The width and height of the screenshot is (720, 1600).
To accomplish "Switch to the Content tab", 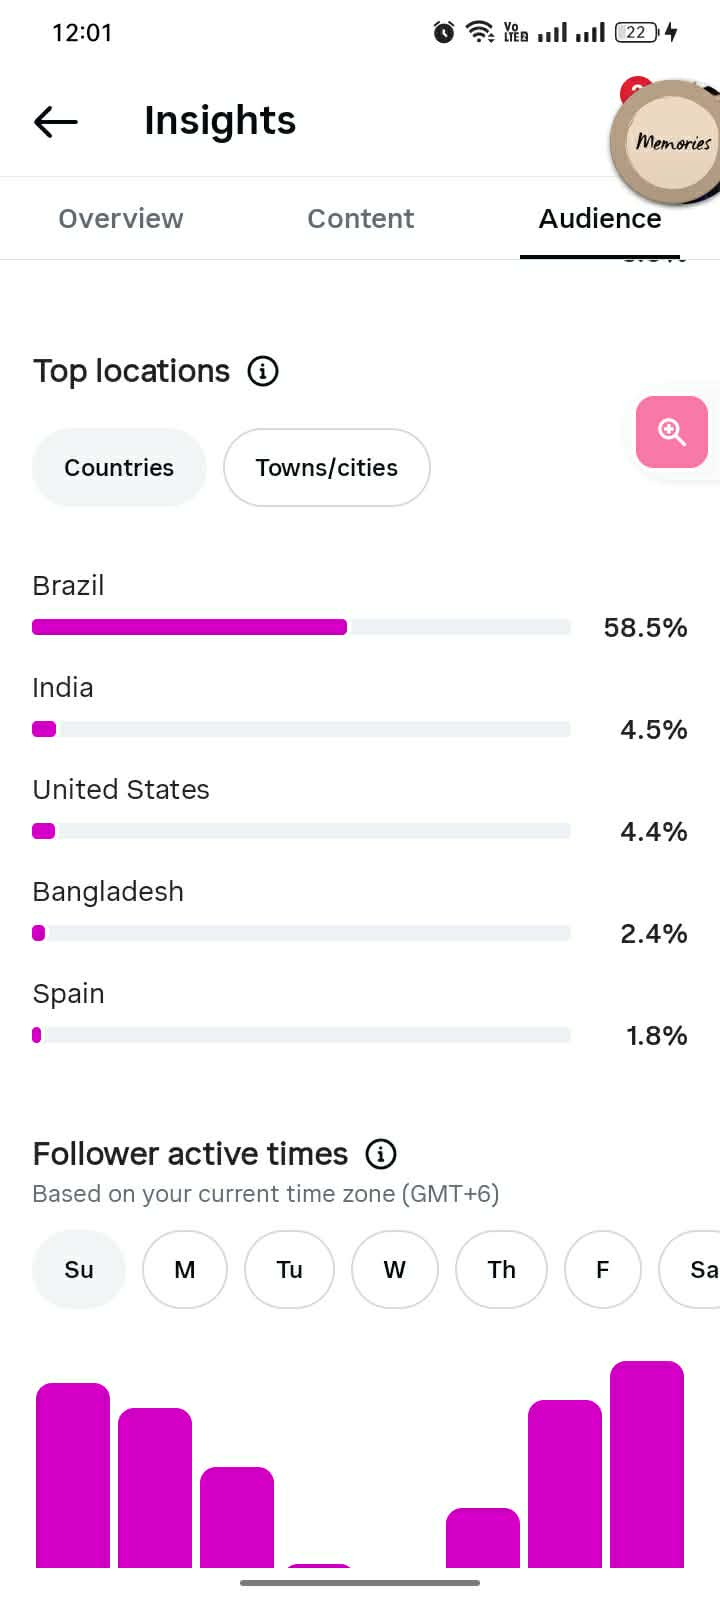I will tap(361, 218).
